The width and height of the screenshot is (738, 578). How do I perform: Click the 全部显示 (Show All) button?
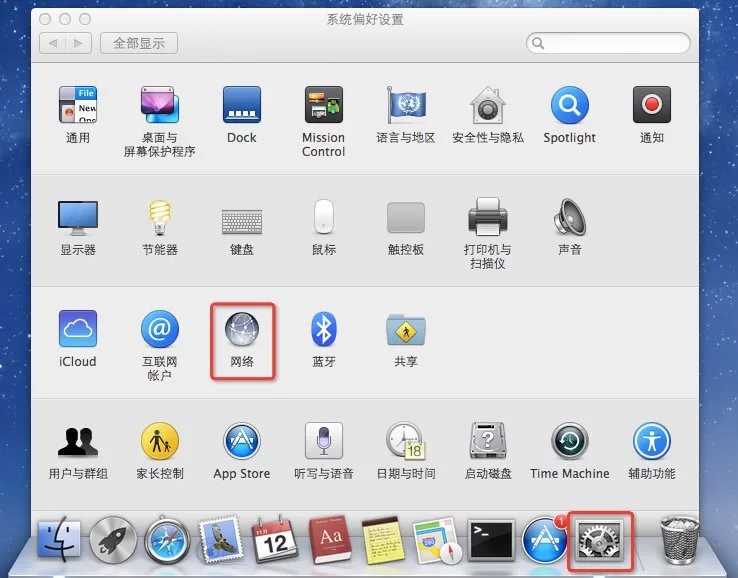point(139,44)
